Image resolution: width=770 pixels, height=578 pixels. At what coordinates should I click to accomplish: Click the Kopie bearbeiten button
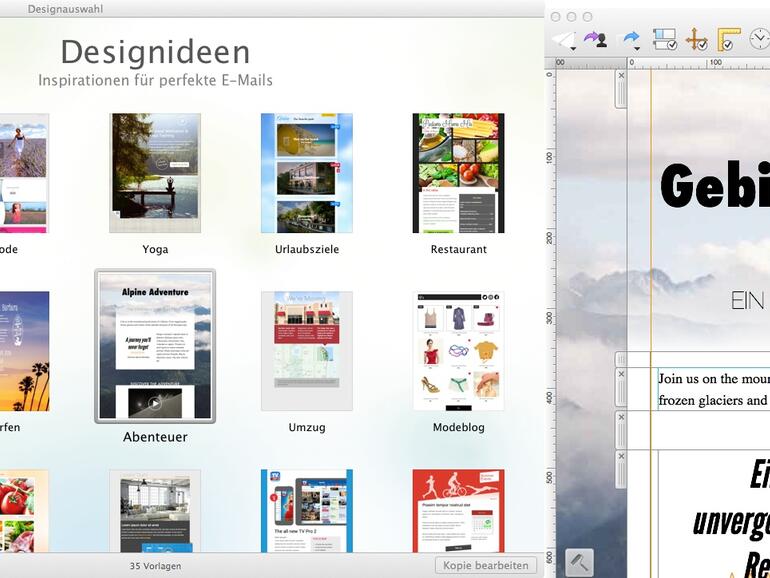(x=486, y=565)
